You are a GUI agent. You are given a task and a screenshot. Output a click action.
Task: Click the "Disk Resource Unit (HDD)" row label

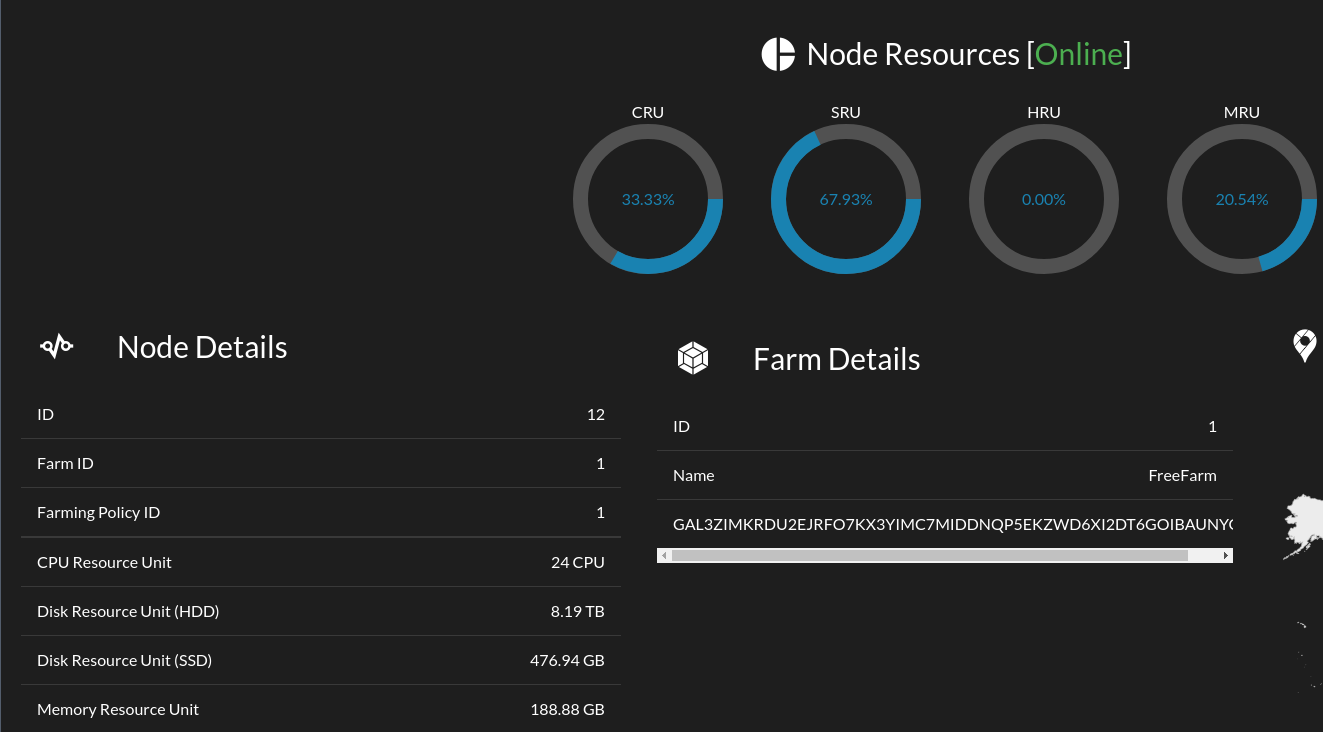tap(128, 611)
